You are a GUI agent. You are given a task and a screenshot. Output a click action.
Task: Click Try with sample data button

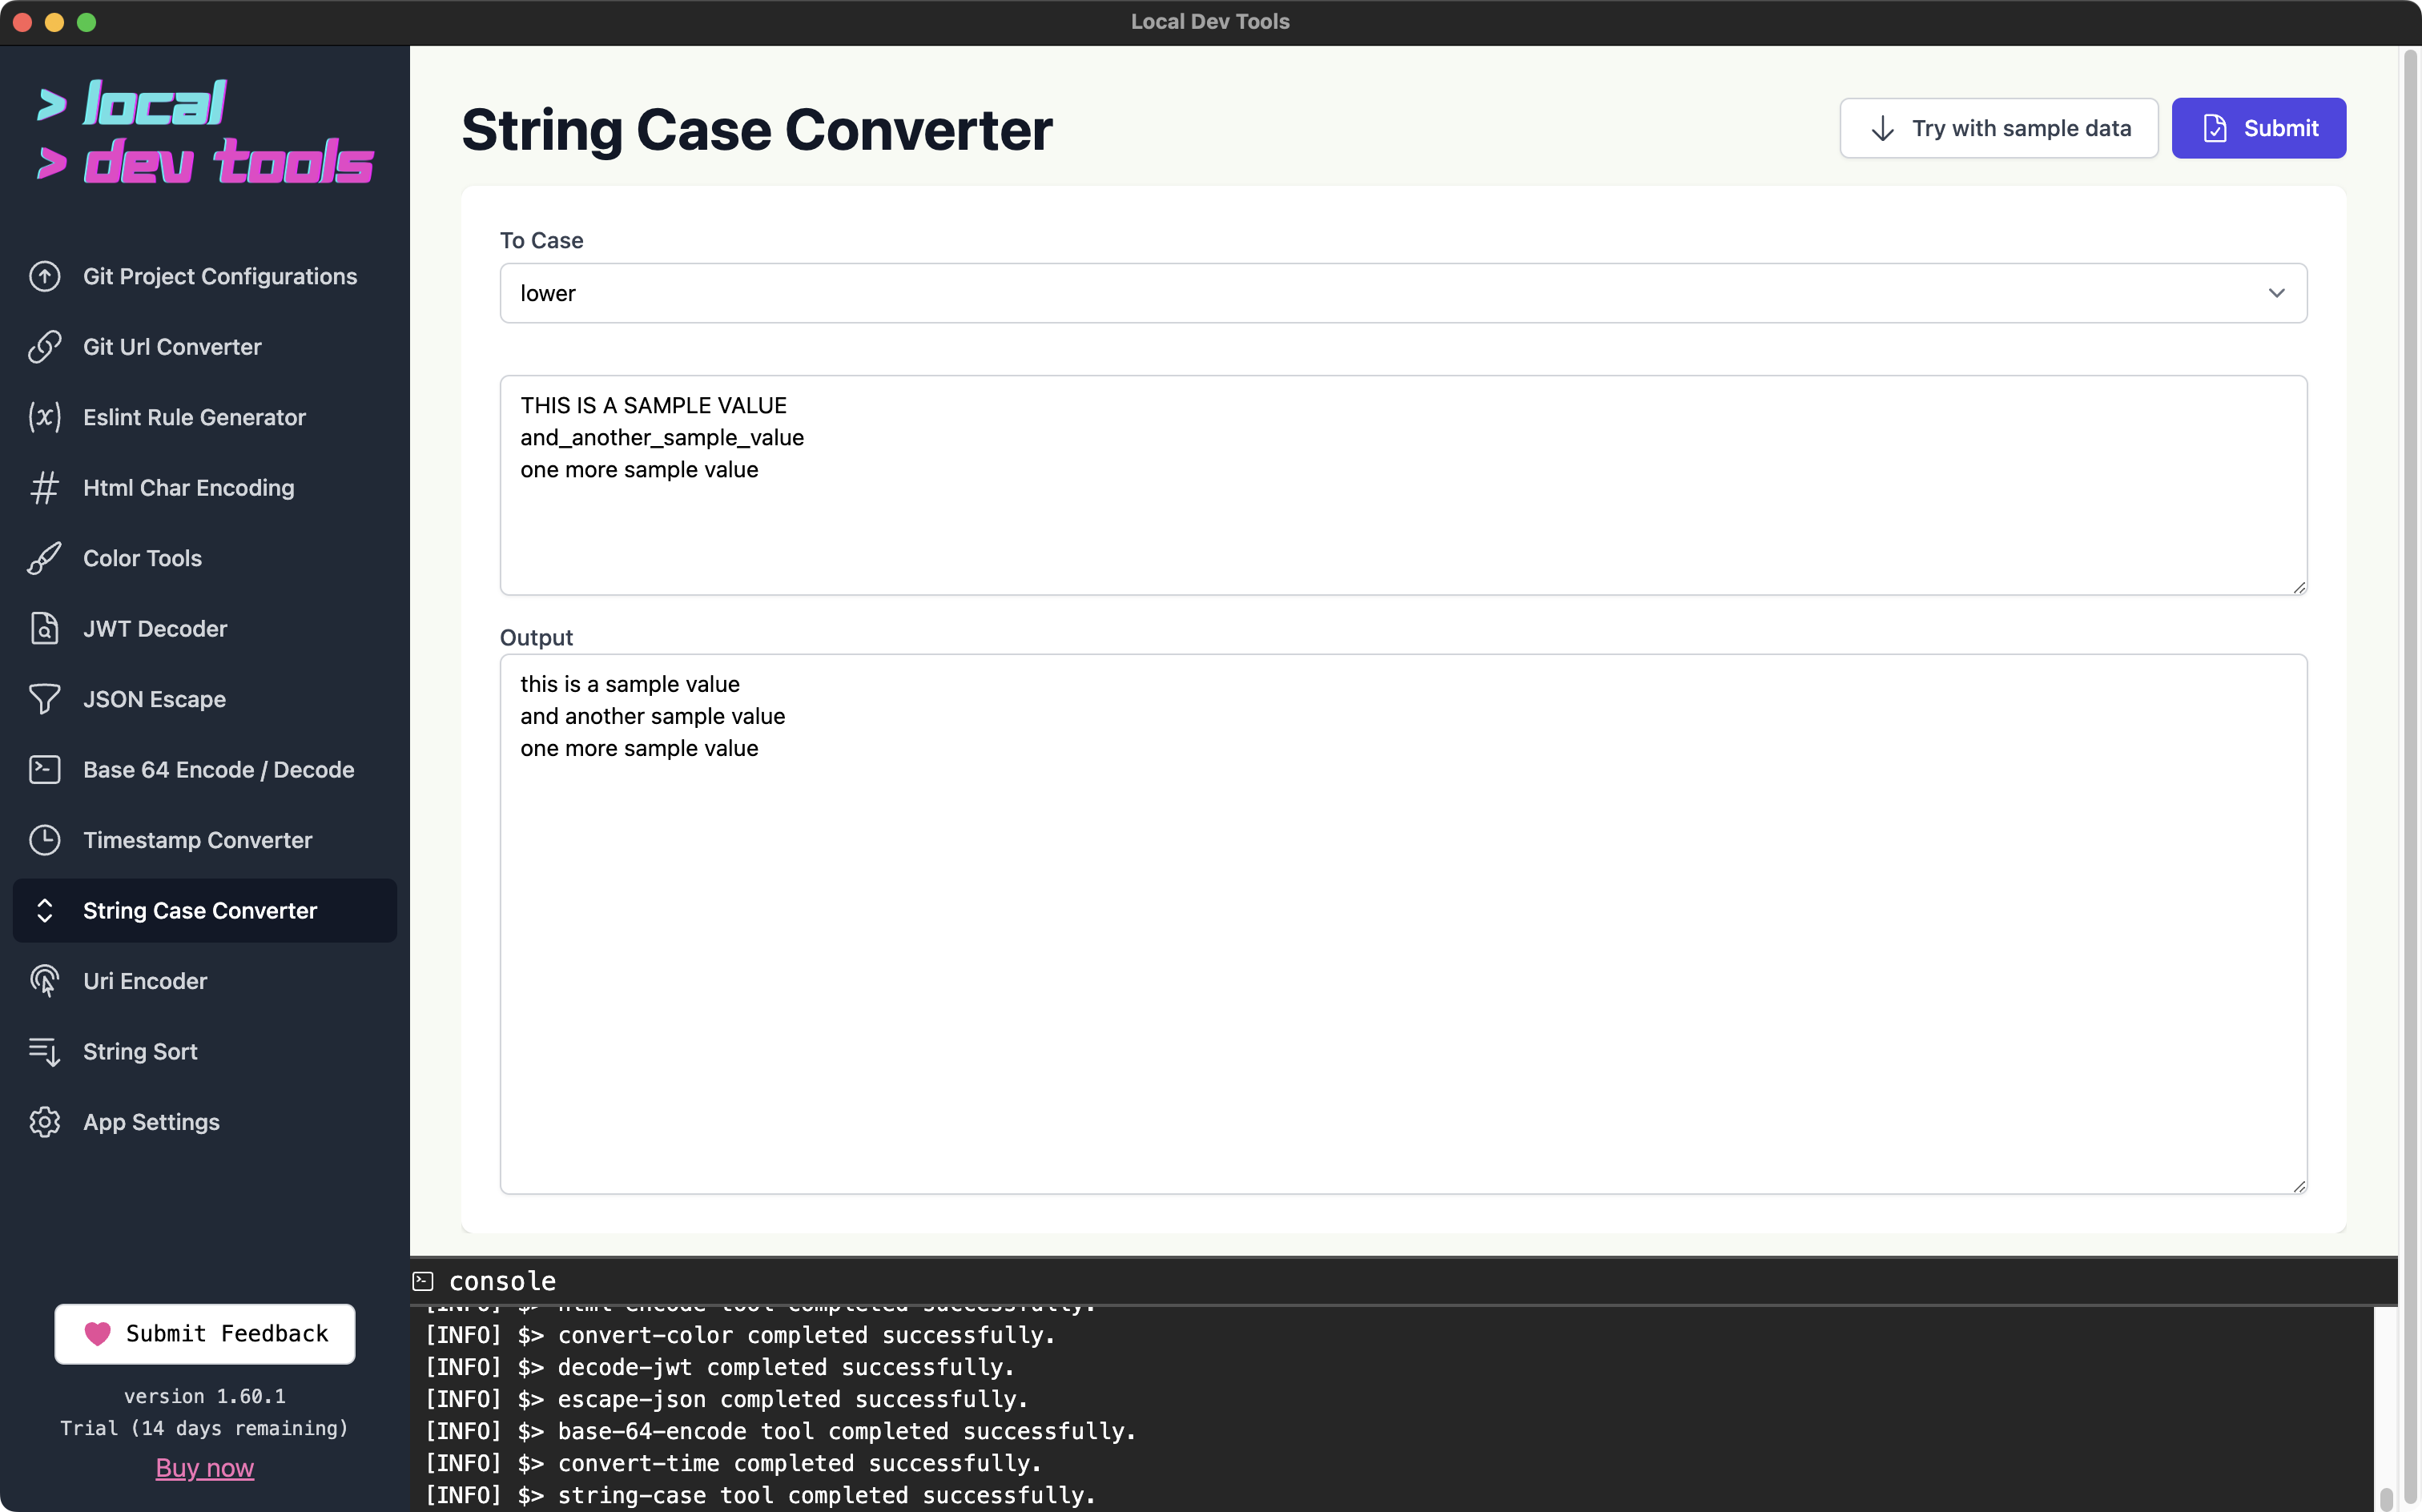click(1999, 128)
